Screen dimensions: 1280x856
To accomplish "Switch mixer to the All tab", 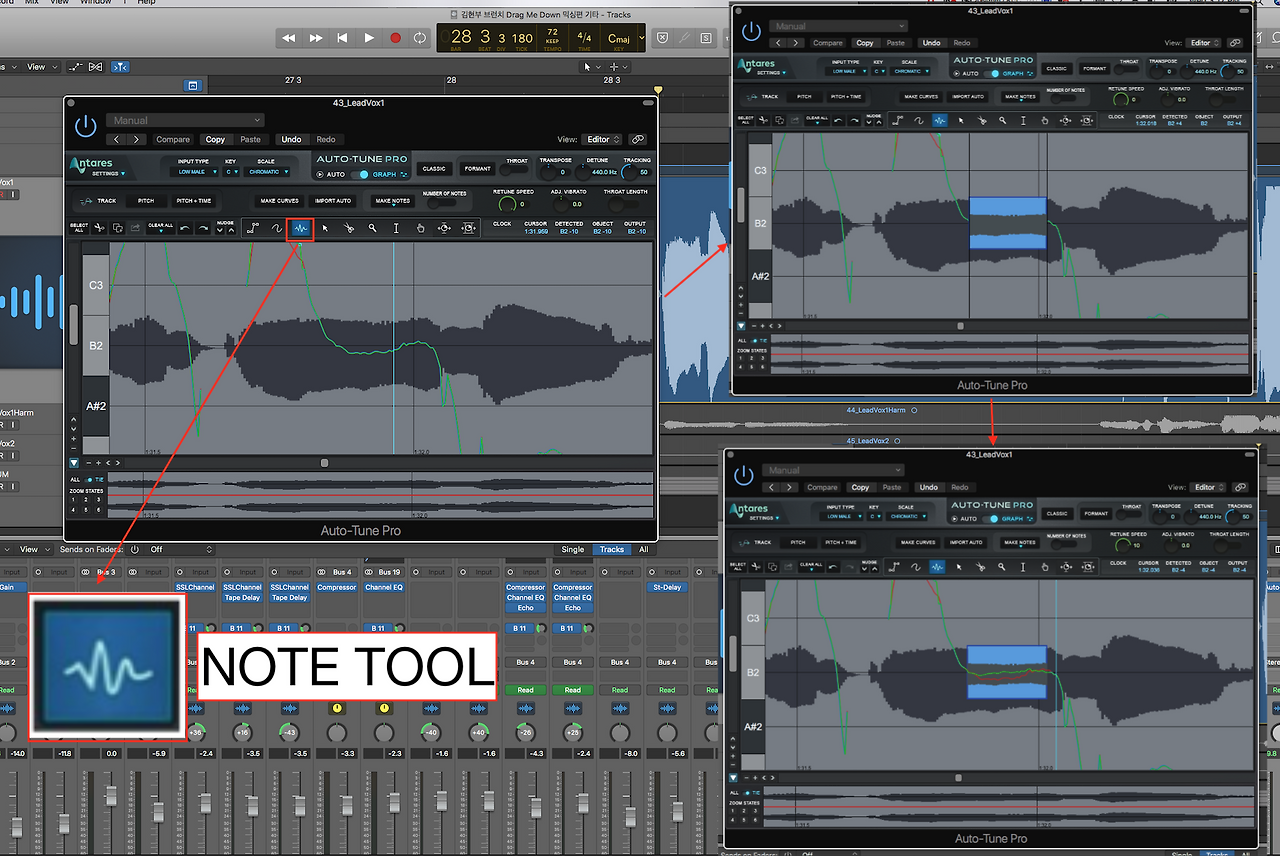I will click(x=643, y=549).
